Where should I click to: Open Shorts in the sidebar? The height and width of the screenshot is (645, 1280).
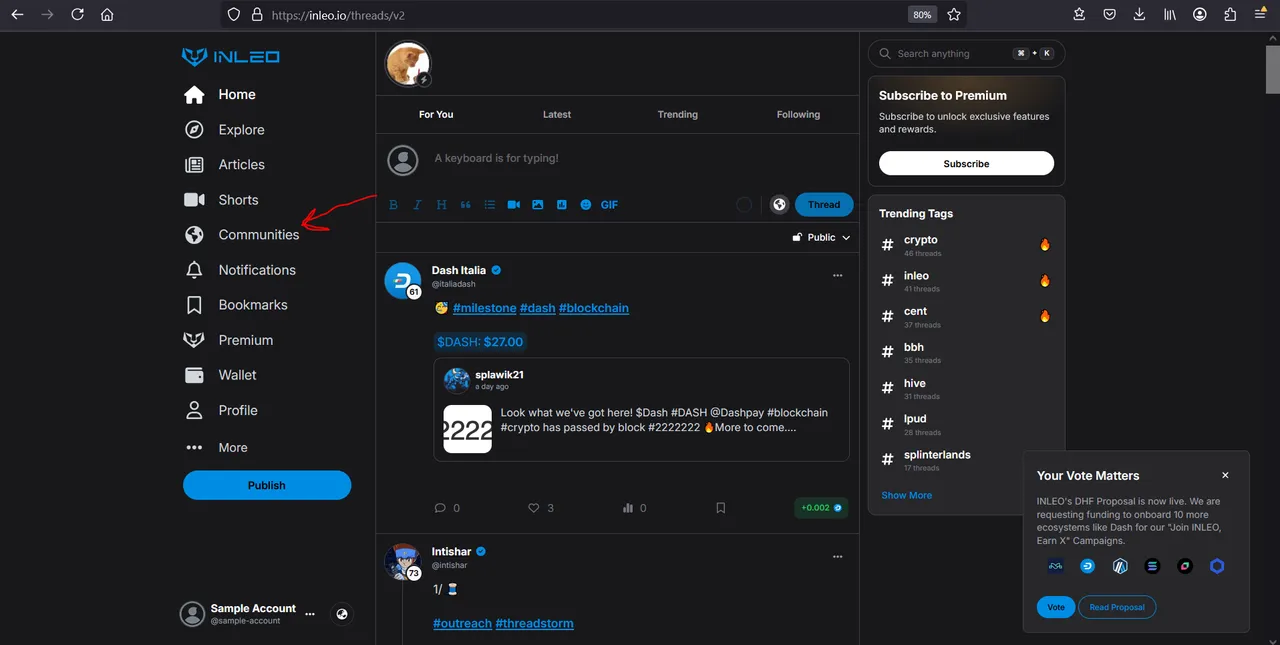[221, 200]
